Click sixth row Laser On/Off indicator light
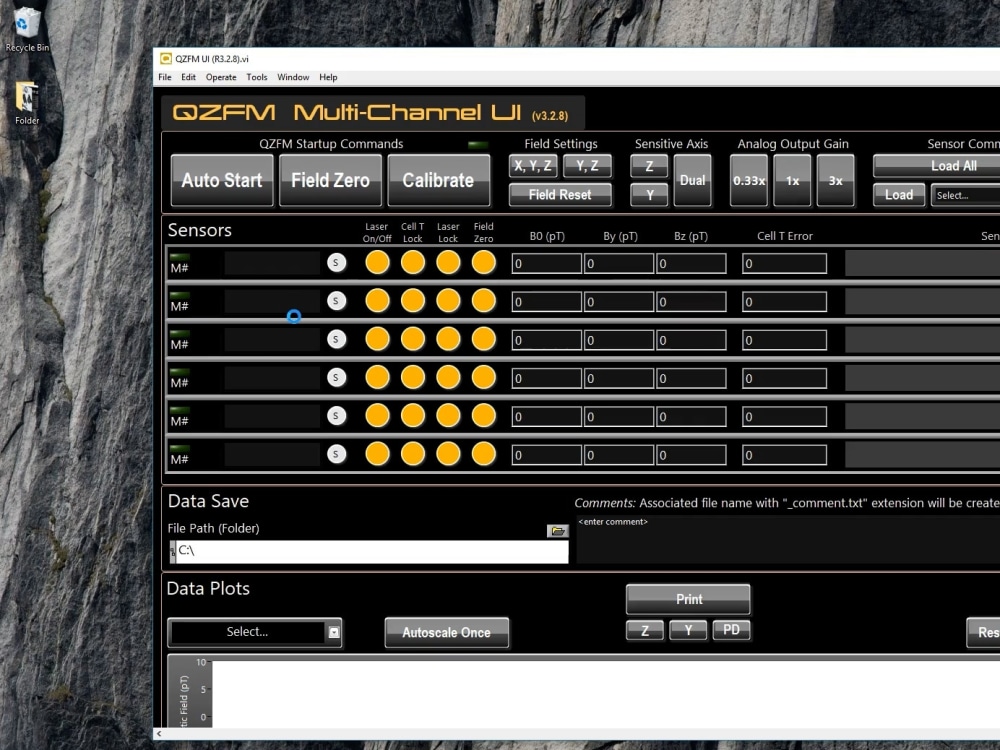The width and height of the screenshot is (1000, 750). 377,453
